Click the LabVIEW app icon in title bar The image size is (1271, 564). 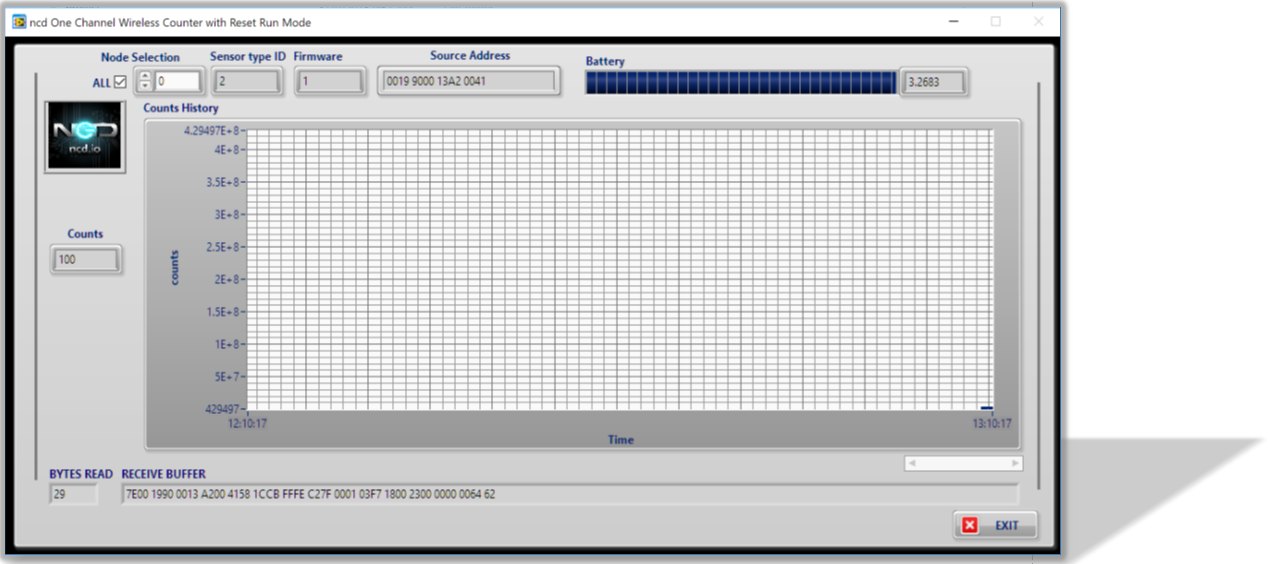(19, 22)
